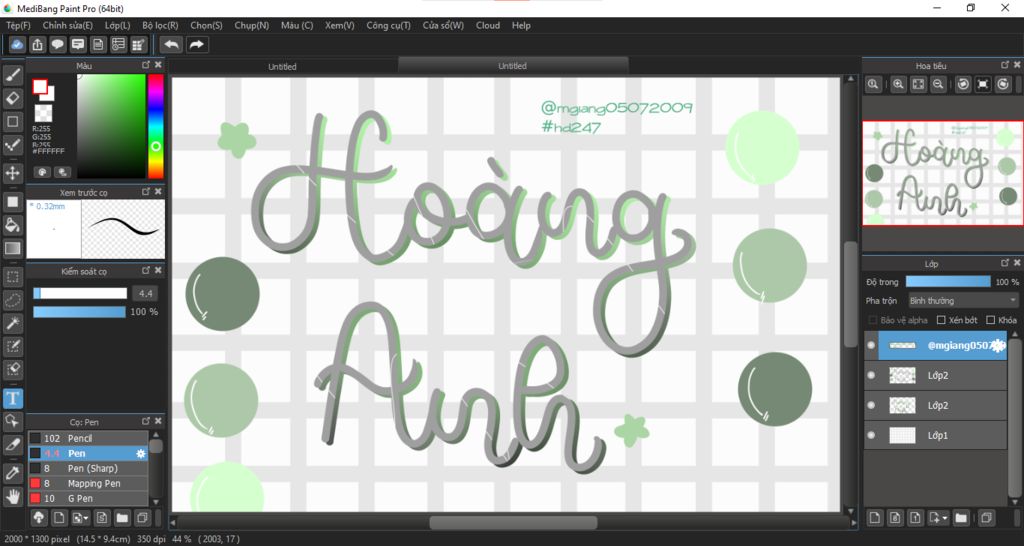
Task: Select the transparent color swatch
Action: [44, 112]
